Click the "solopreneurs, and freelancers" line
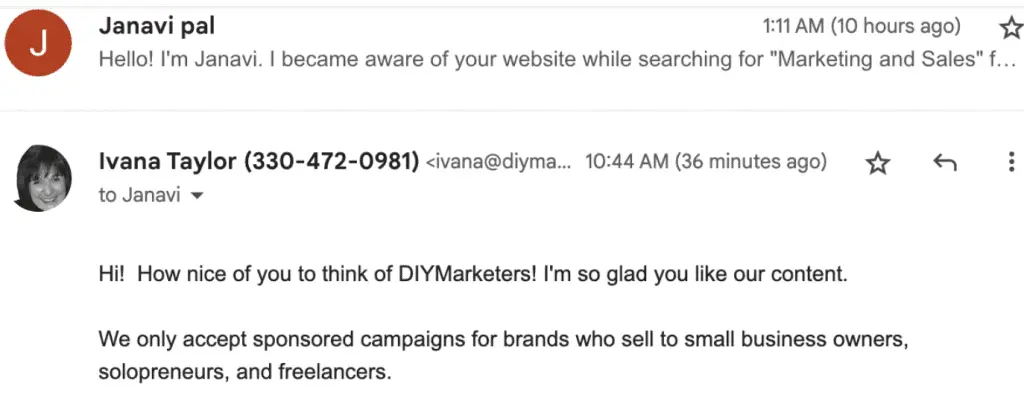1024x416 pixels. click(x=245, y=374)
